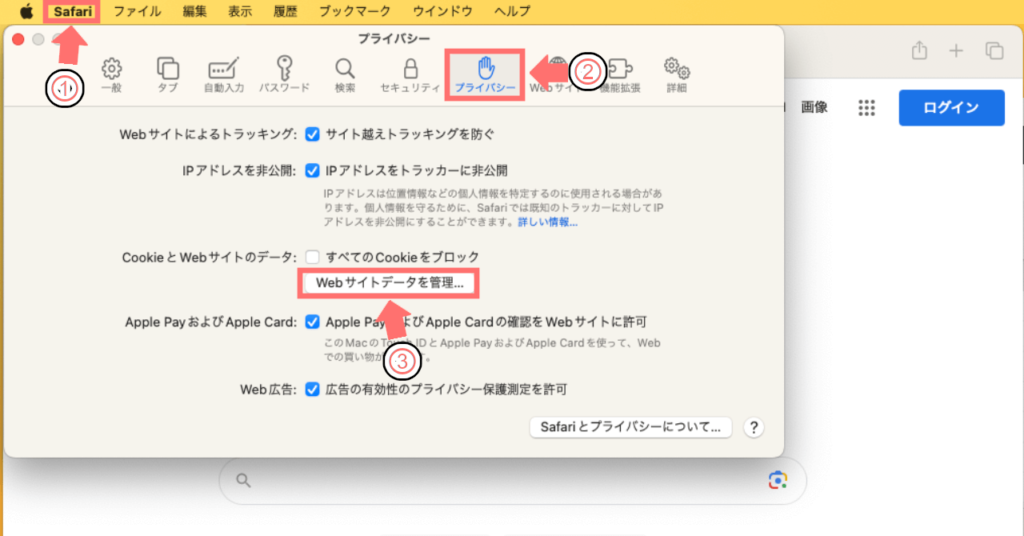Open the 詳しい情報… link
1024x536 pixels.
(x=547, y=223)
